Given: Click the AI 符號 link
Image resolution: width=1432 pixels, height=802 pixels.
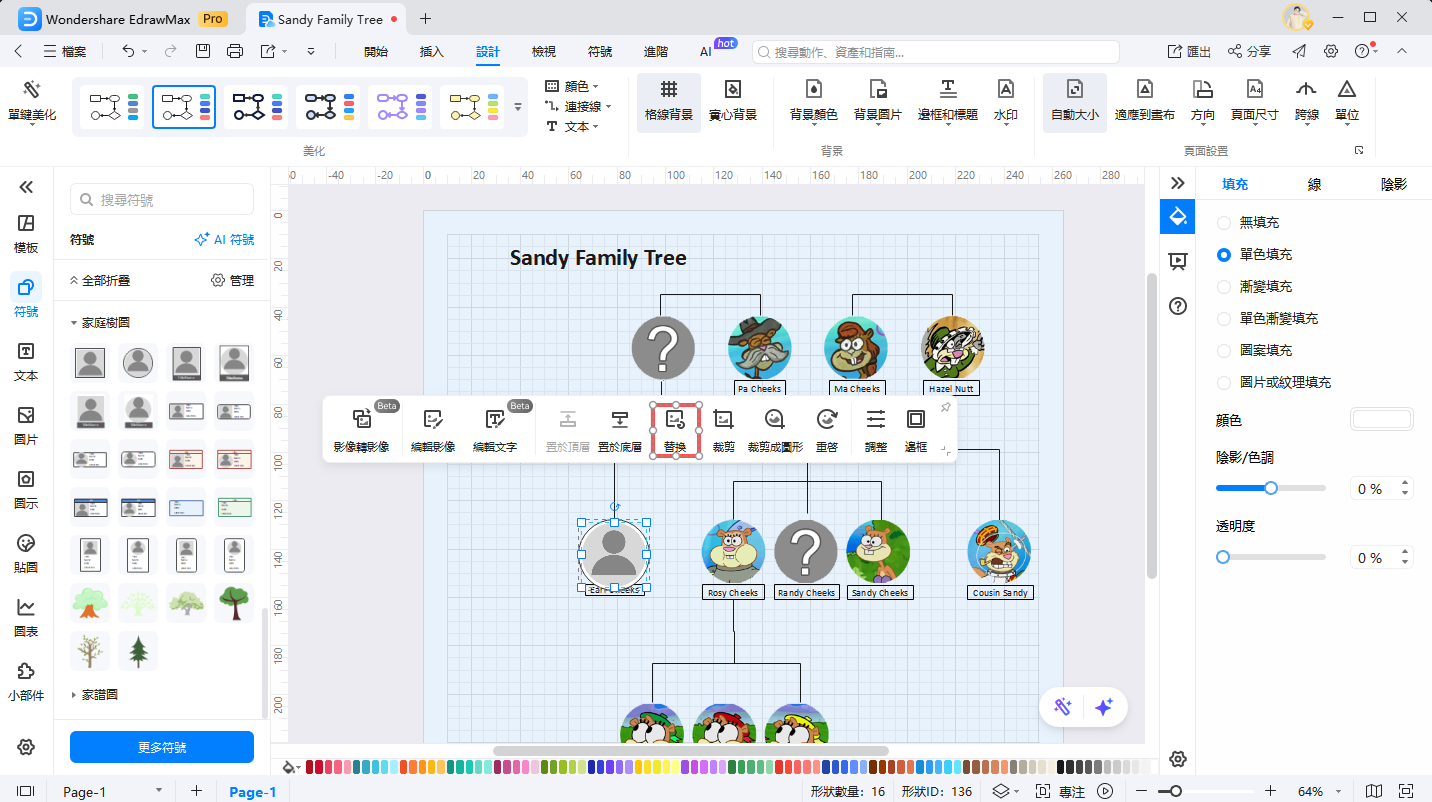Looking at the screenshot, I should 224,240.
